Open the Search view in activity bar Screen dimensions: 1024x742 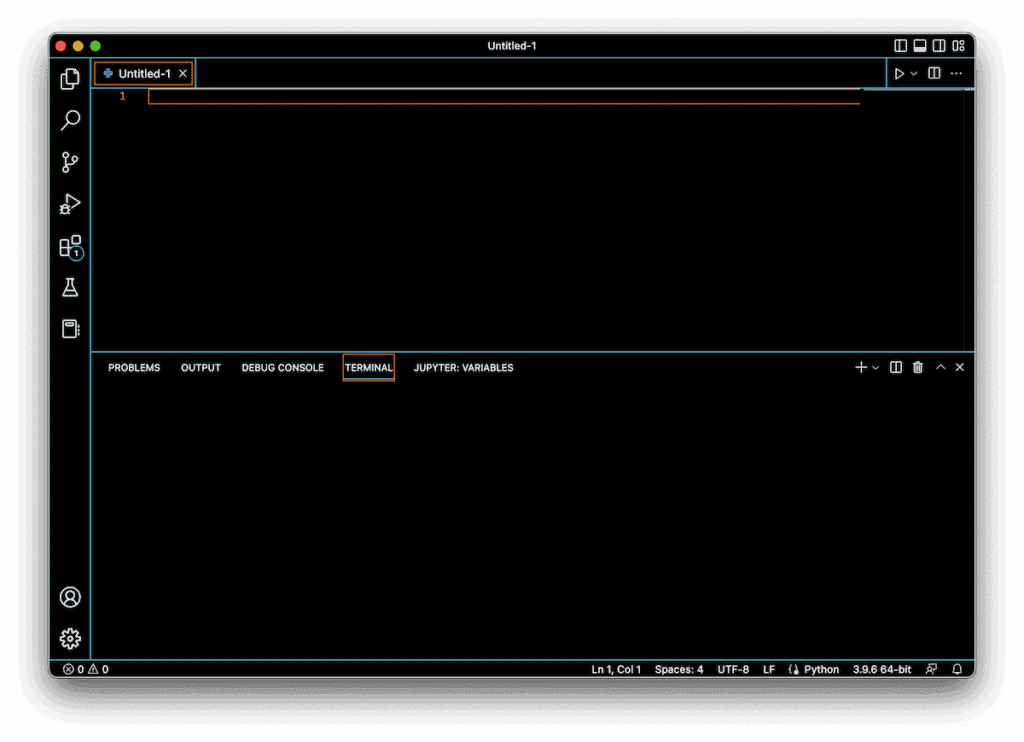[70, 121]
